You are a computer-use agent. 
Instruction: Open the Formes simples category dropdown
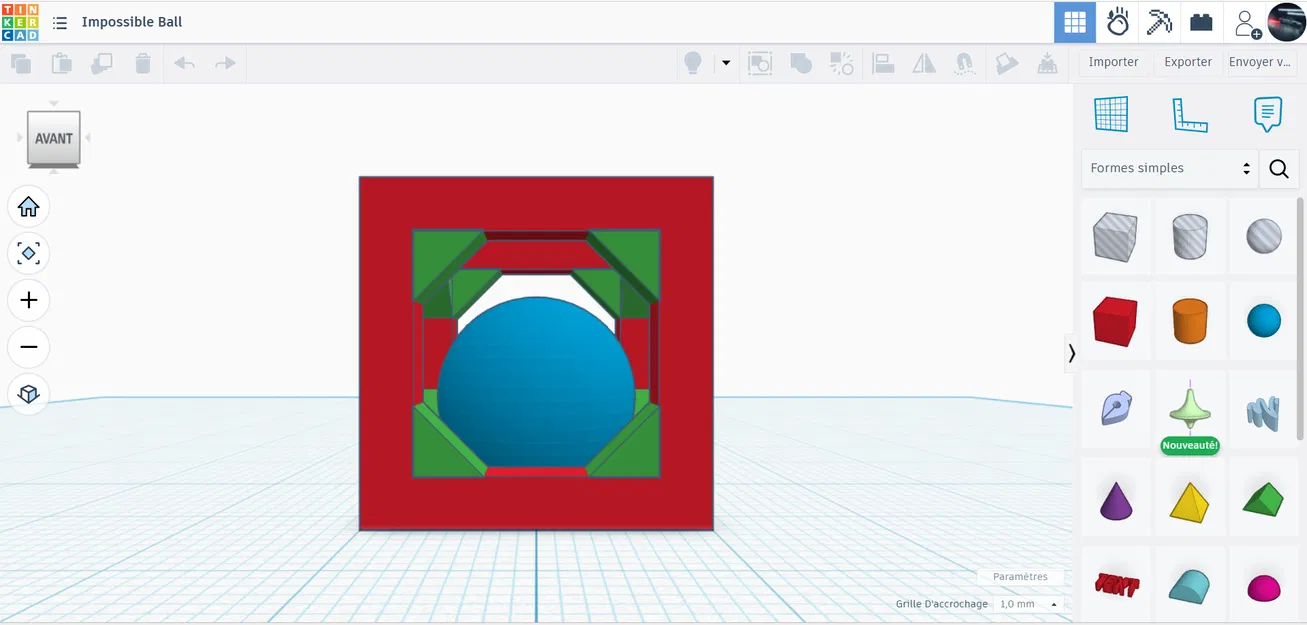[1168, 168]
